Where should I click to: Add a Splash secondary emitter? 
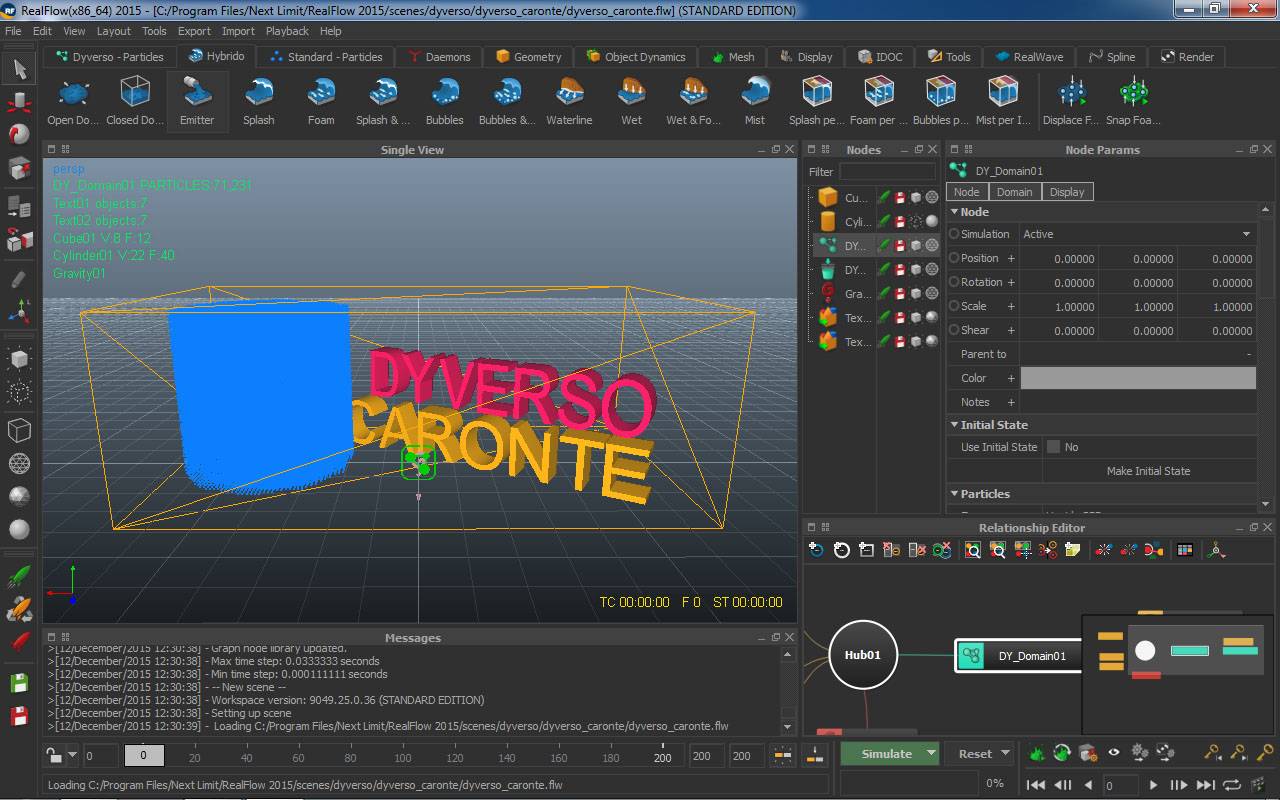pyautogui.click(x=258, y=101)
